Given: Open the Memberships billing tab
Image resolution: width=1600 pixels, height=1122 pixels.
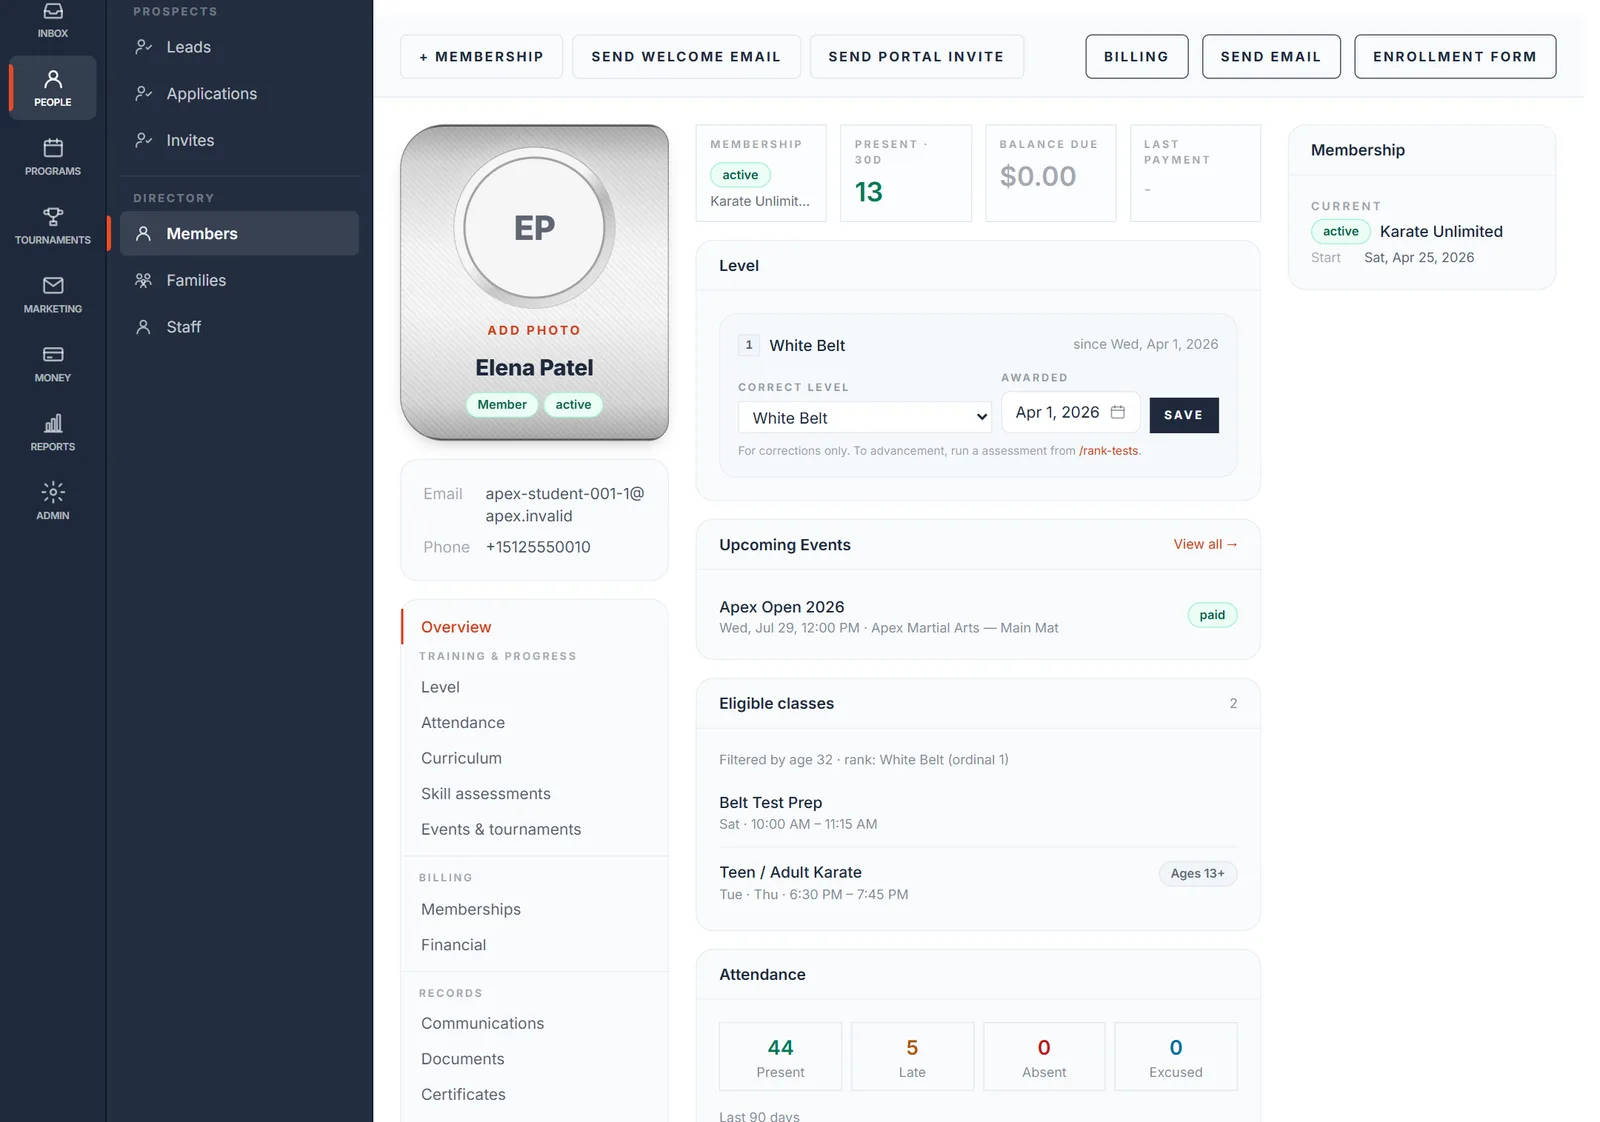Looking at the screenshot, I should 535,909.
